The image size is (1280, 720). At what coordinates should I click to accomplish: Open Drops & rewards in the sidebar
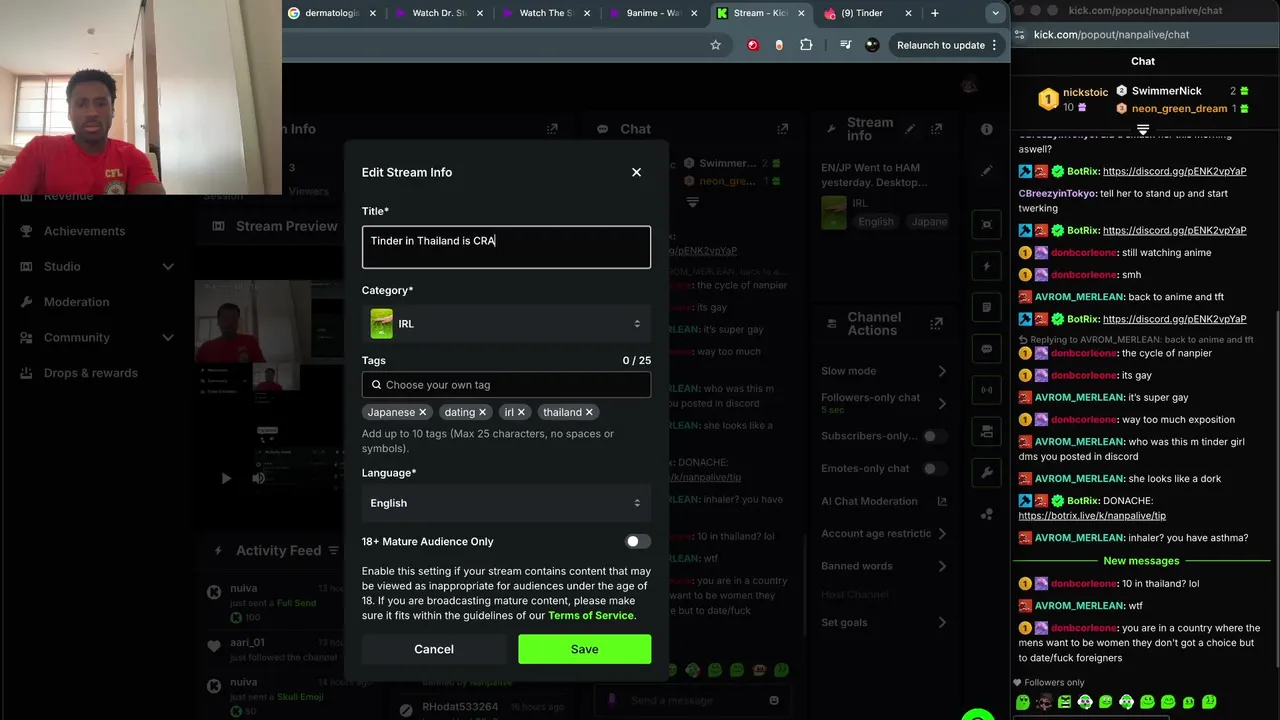point(91,373)
